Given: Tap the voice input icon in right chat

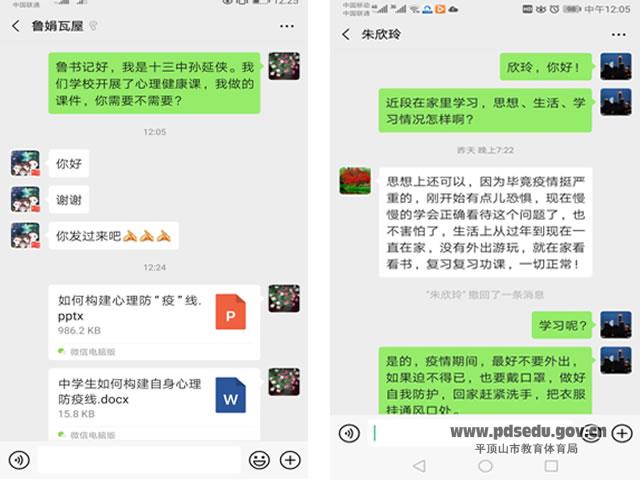Looking at the screenshot, I should pyautogui.click(x=349, y=433).
